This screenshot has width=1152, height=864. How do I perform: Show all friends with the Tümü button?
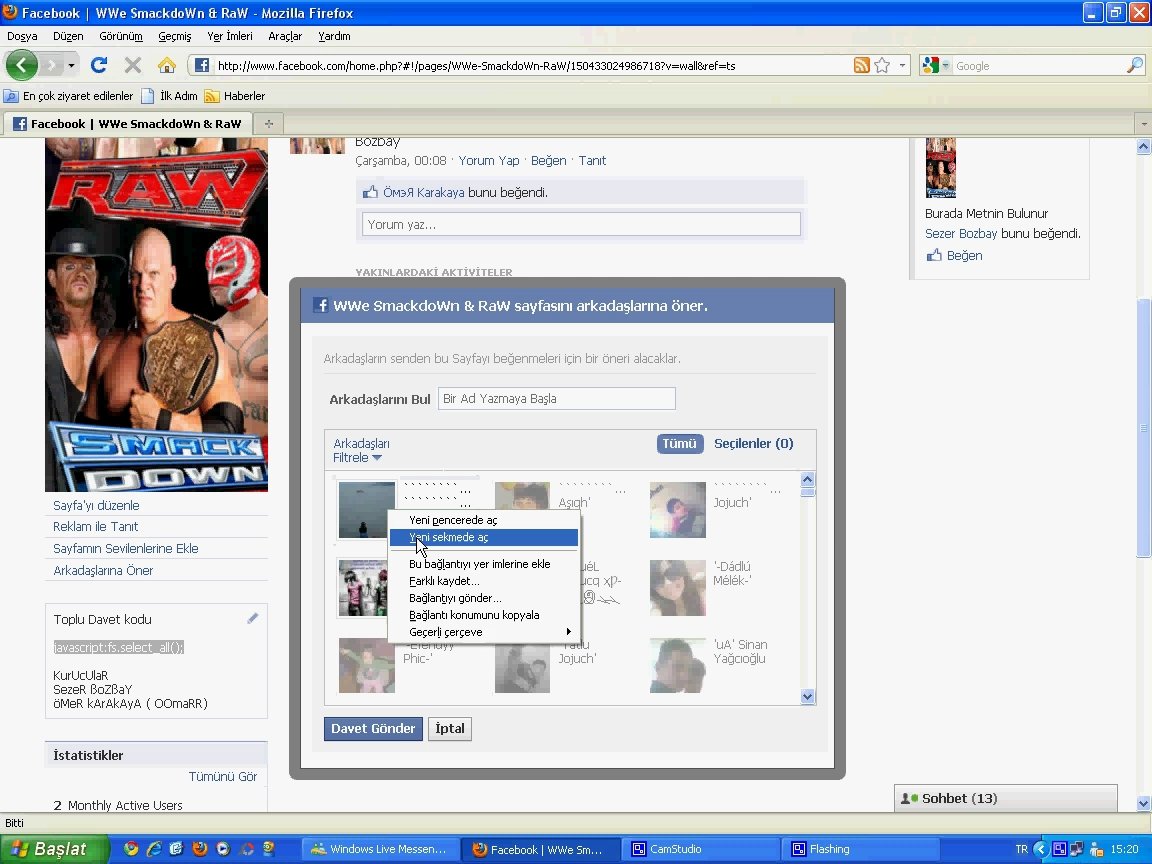point(680,444)
